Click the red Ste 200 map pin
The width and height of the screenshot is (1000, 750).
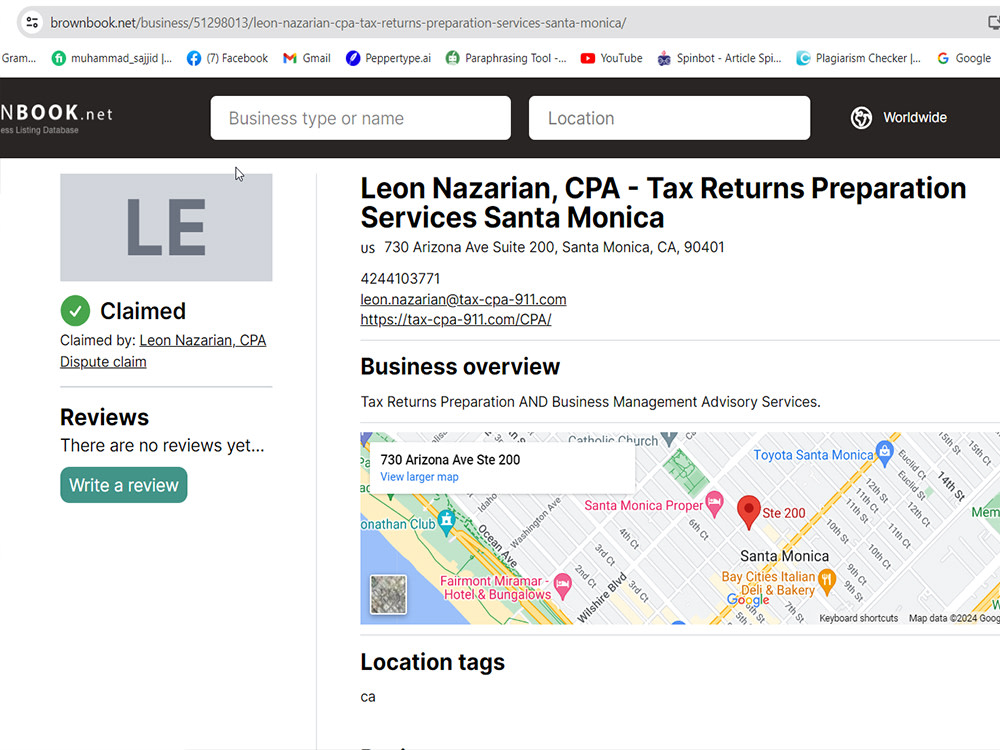point(748,511)
